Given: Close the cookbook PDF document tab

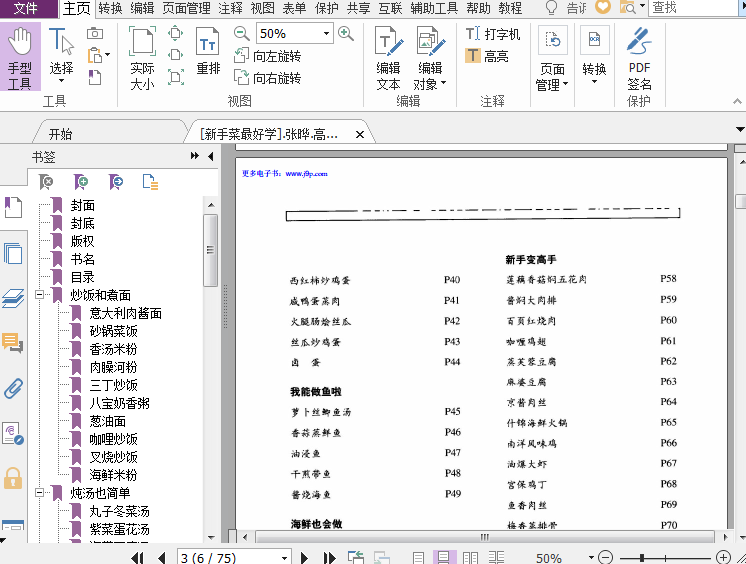Looking at the screenshot, I should (x=360, y=135).
